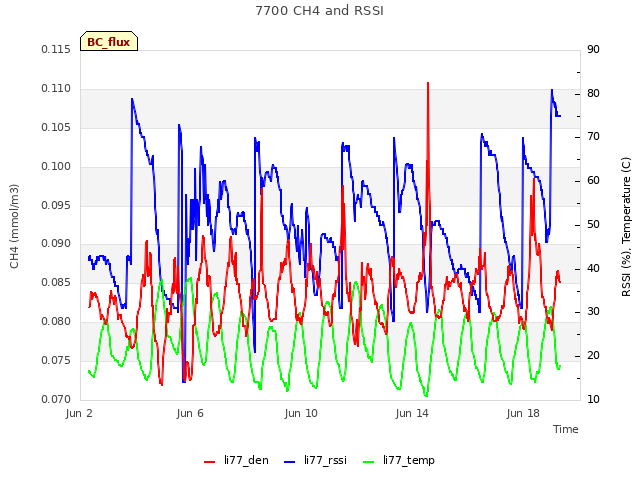Click the red li77_den legend swatch

209,462
